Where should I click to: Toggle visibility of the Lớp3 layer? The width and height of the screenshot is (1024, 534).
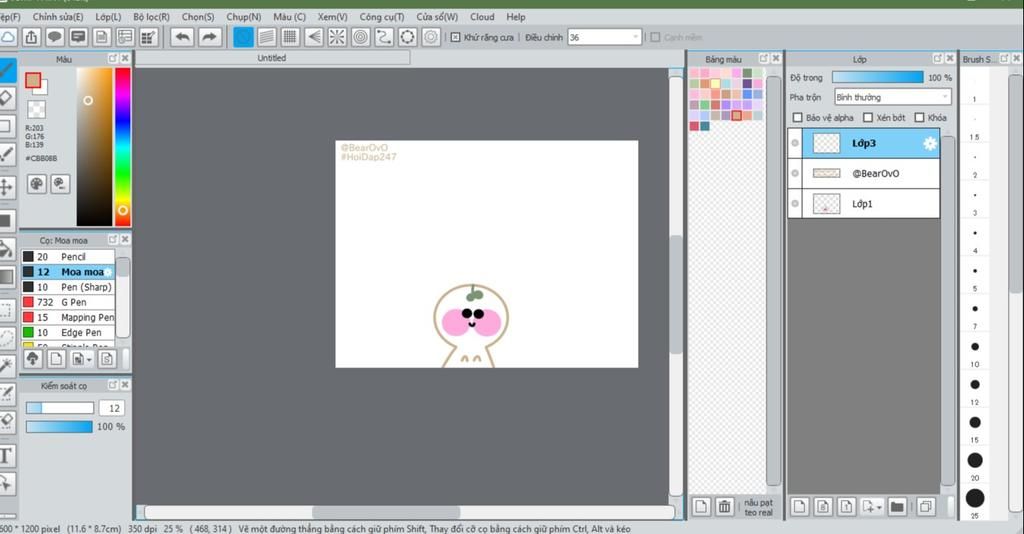click(795, 143)
